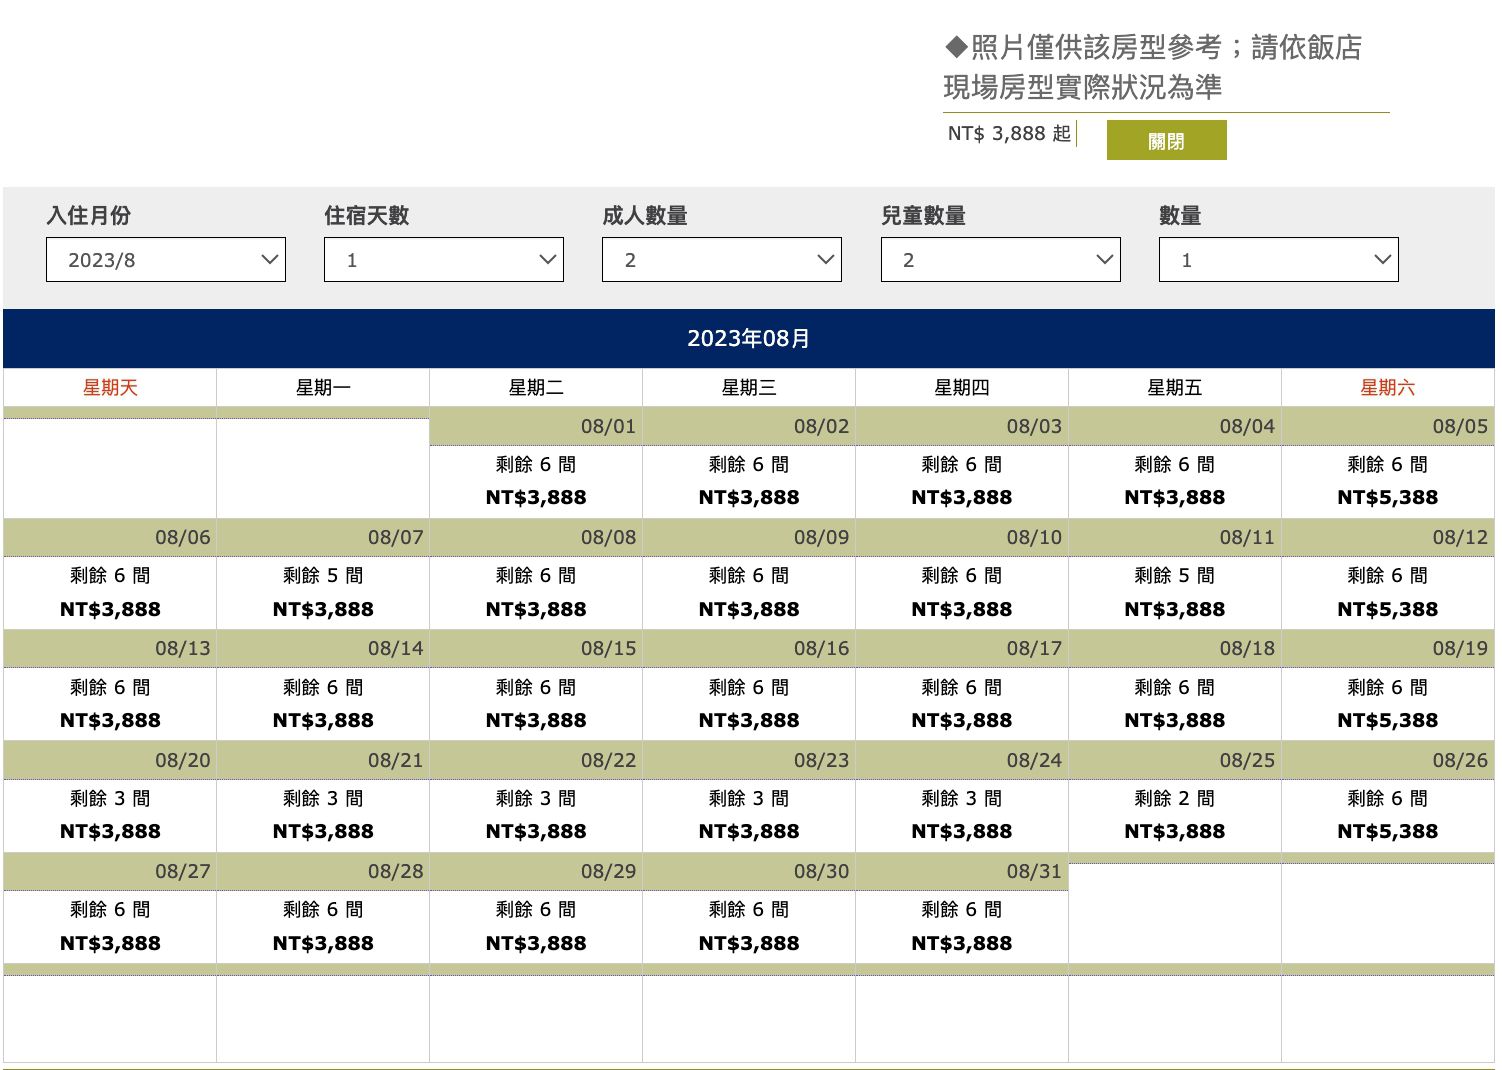
Task: Click the 2023年08月 calendar title bar
Action: pyautogui.click(x=750, y=338)
